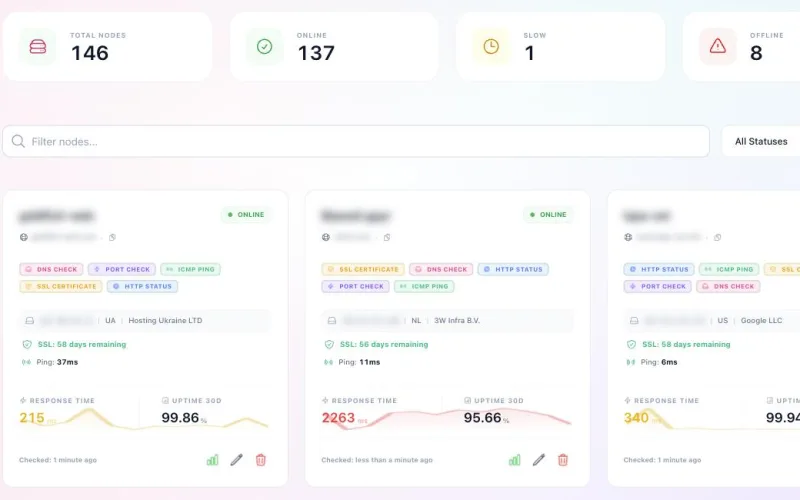Delete the Hosting Ukraine LTD node
The width and height of the screenshot is (800, 500).
pos(261,460)
